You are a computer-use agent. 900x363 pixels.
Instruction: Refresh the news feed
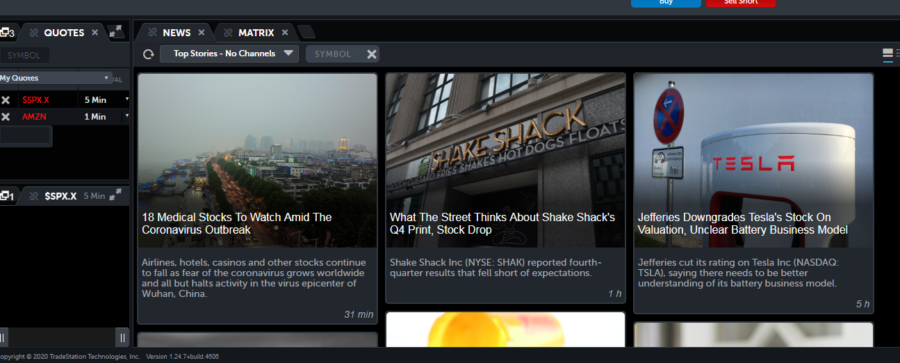pyautogui.click(x=148, y=54)
